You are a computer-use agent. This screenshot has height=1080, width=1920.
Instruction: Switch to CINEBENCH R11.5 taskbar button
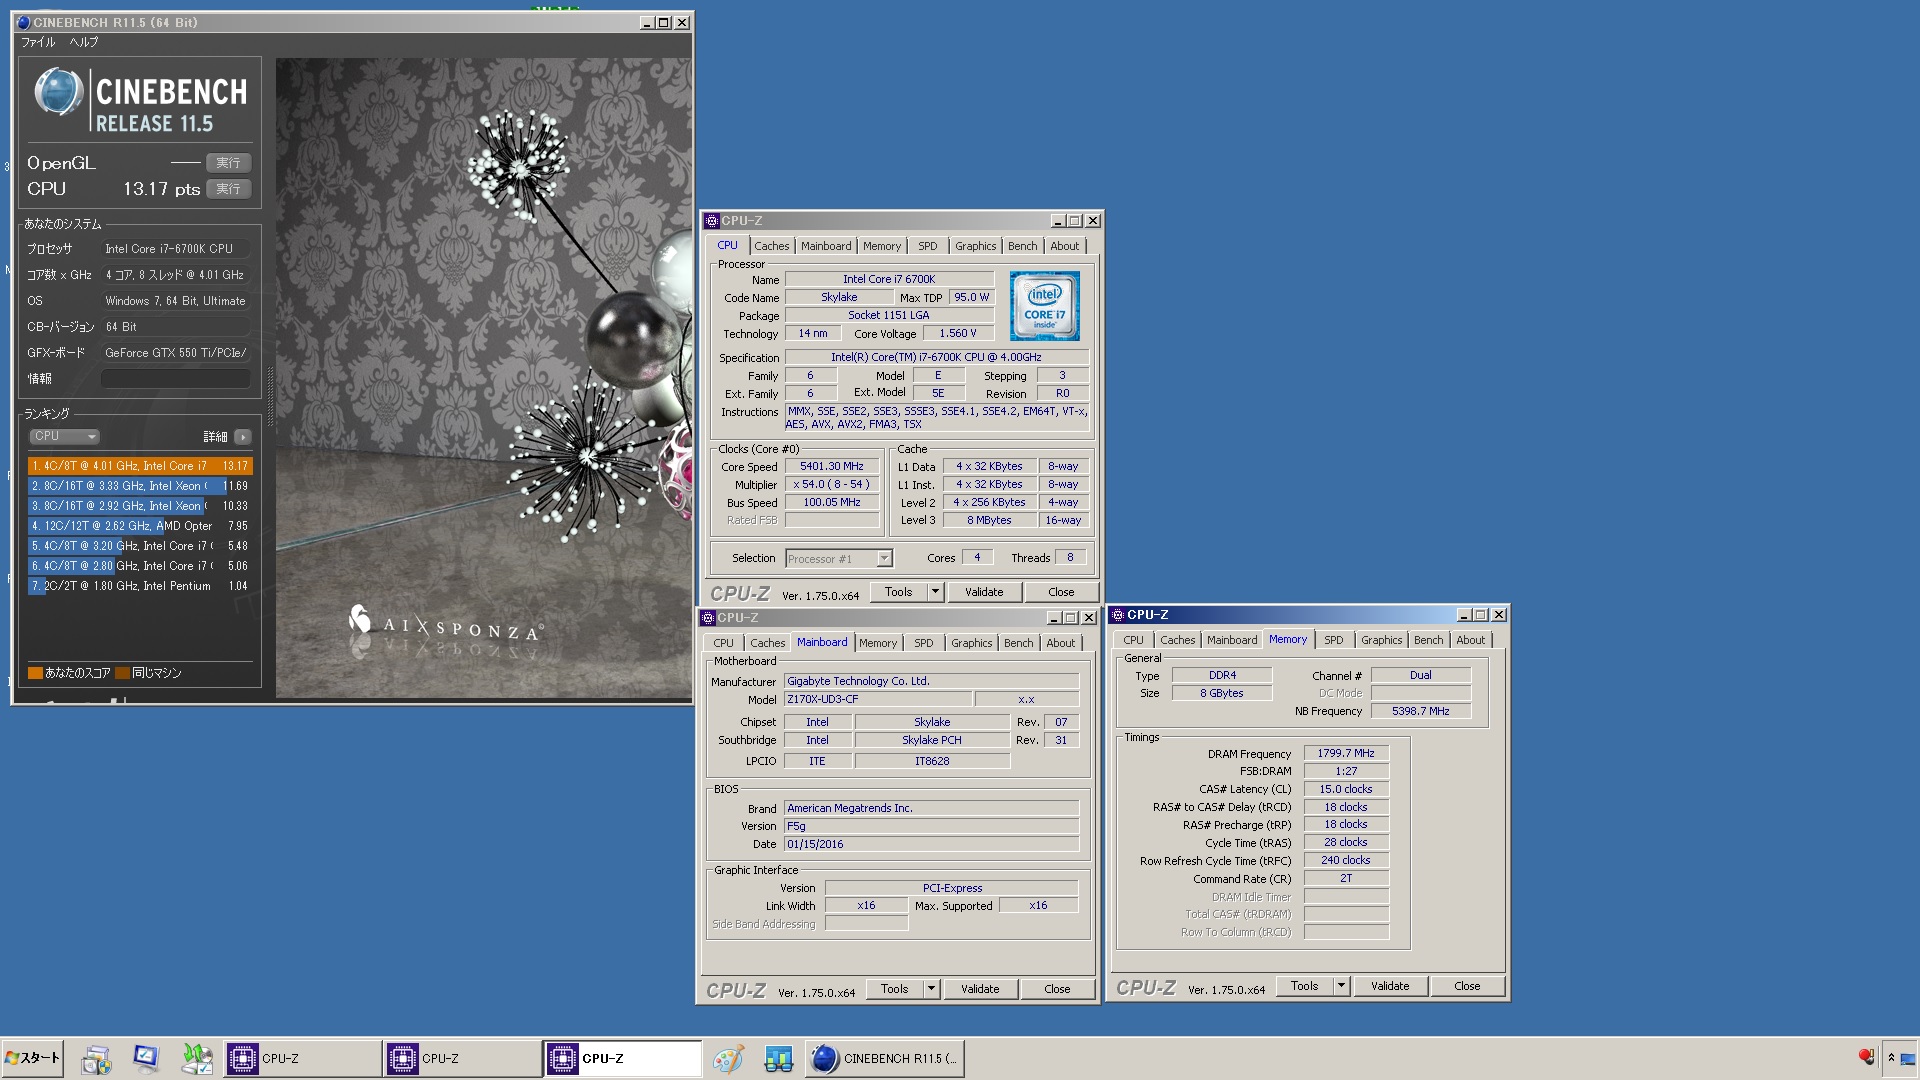885,1058
